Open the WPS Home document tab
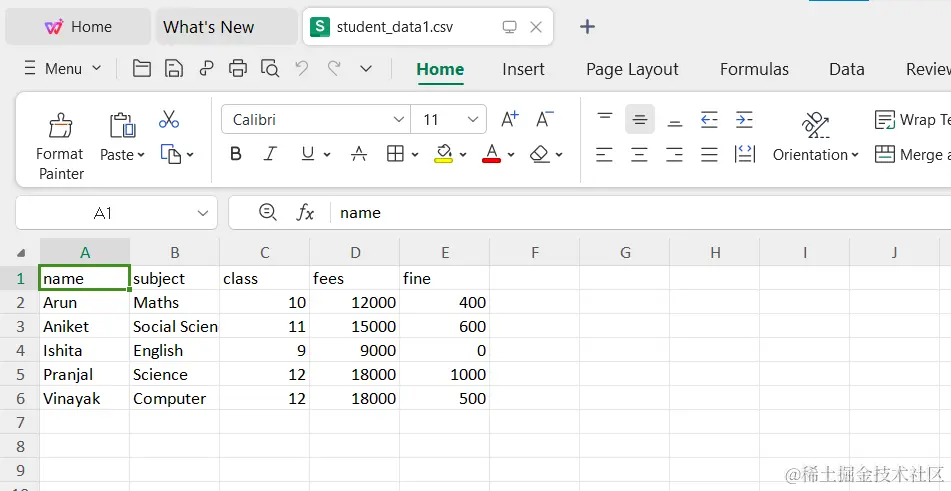Image resolution: width=951 pixels, height=491 pixels. pyautogui.click(x=78, y=27)
